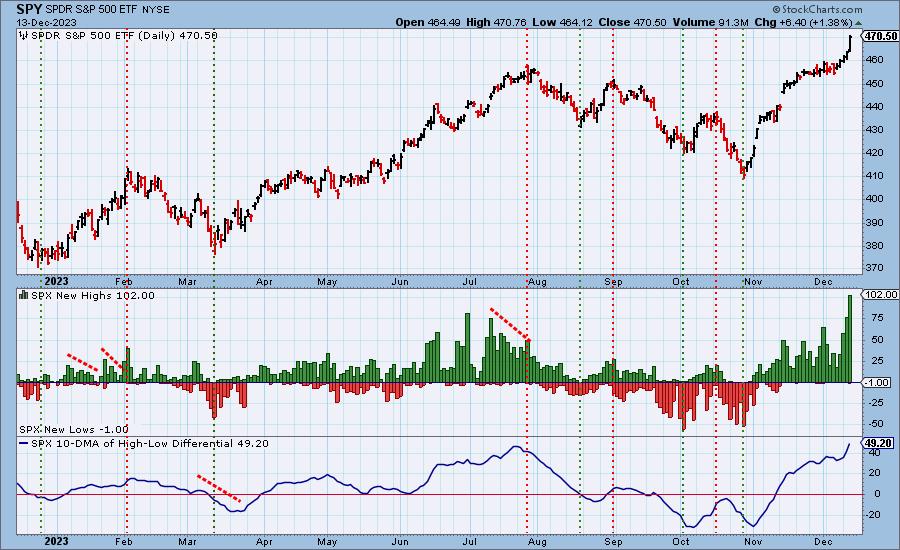Click the SPX New Lows -1.00 label
Screen dimensions: 900x550
click(x=73, y=429)
